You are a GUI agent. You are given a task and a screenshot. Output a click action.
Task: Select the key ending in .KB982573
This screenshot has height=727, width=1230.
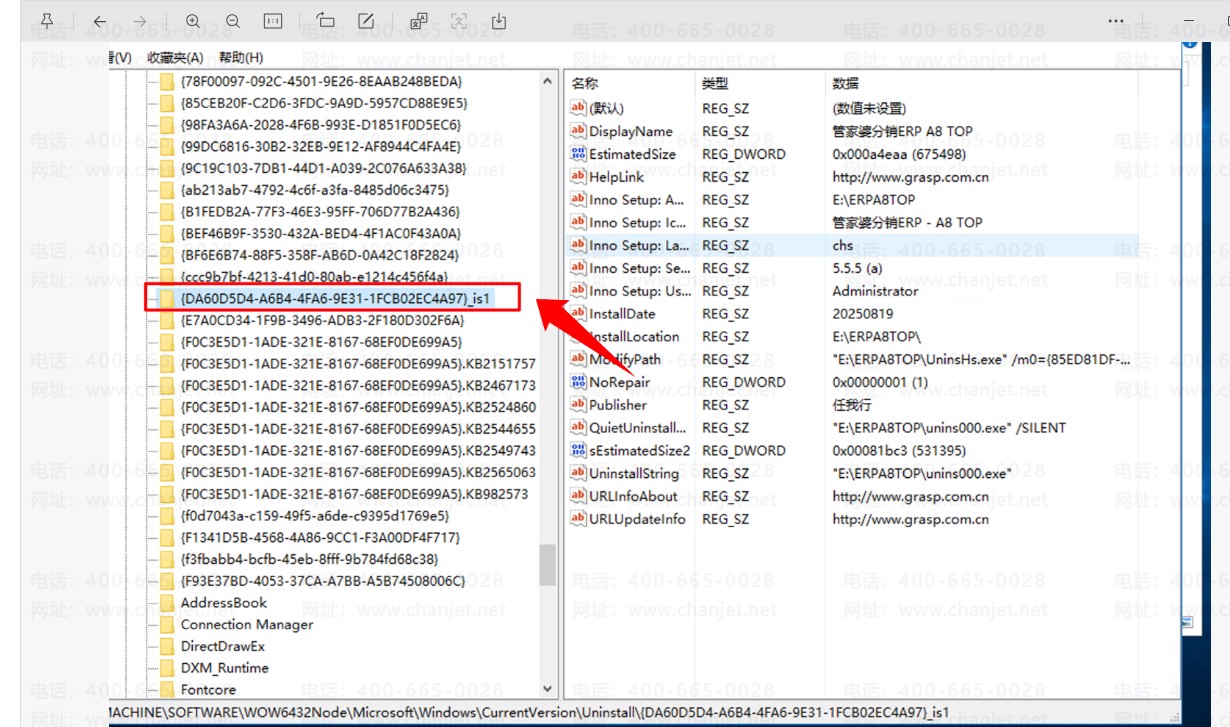[x=354, y=495]
